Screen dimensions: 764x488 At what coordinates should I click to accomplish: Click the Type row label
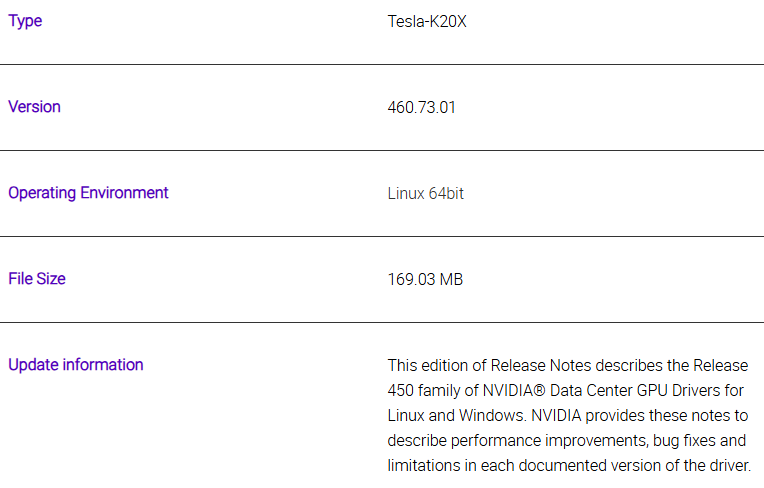pos(25,21)
